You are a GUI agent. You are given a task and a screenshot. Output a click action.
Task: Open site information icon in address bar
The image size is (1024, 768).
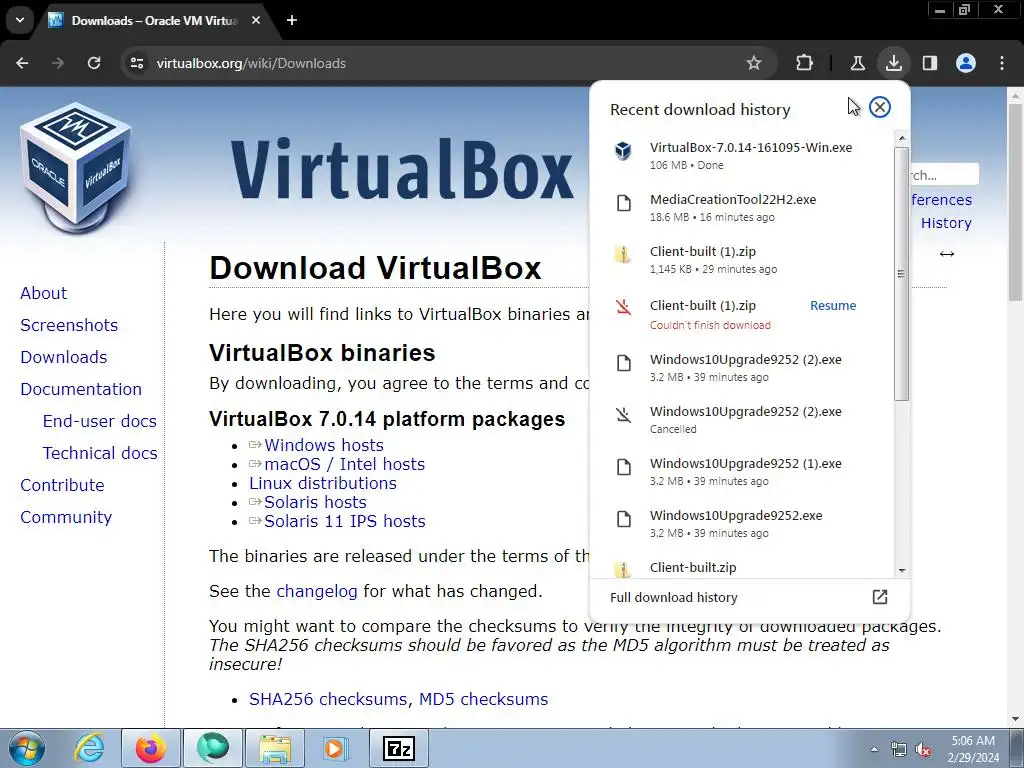(137, 63)
